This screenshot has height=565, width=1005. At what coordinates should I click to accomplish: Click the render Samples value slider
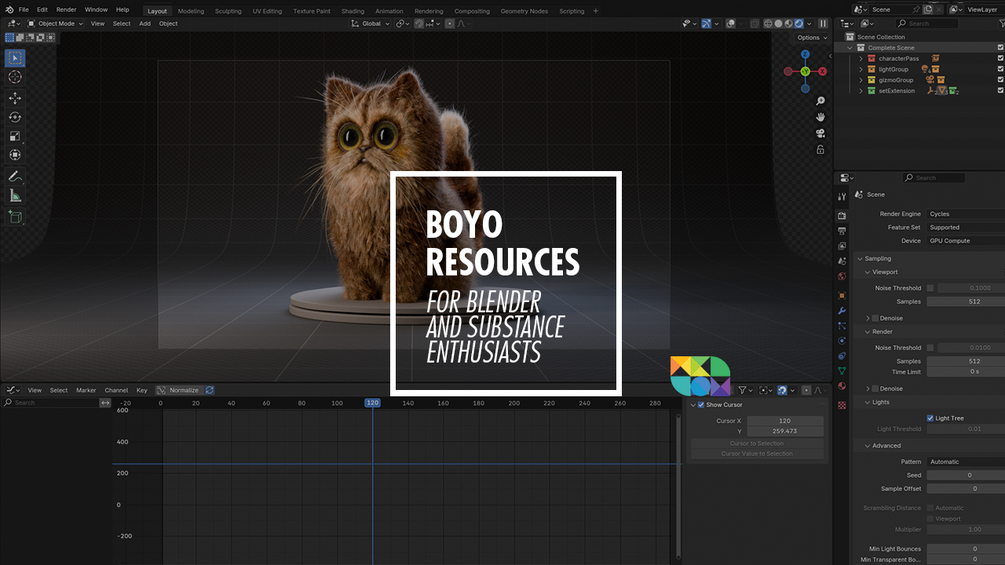click(964, 361)
